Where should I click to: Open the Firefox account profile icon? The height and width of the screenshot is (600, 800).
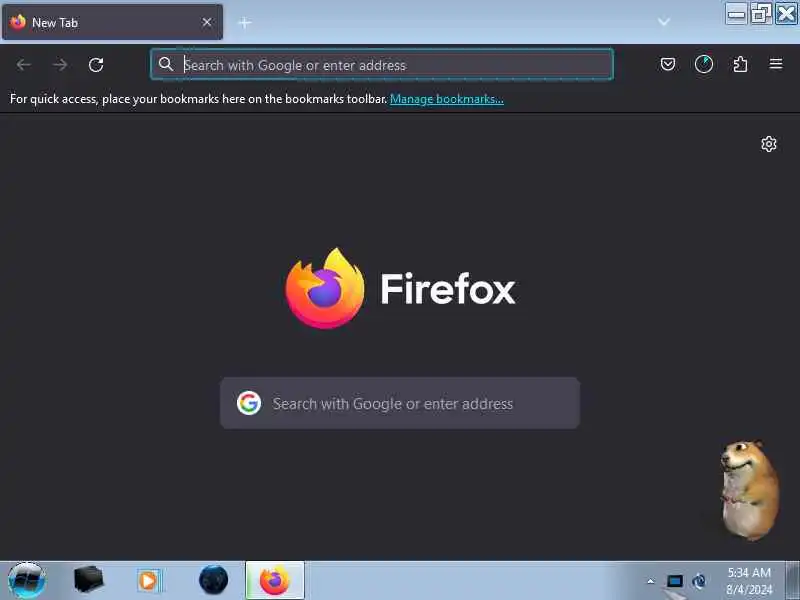[704, 64]
